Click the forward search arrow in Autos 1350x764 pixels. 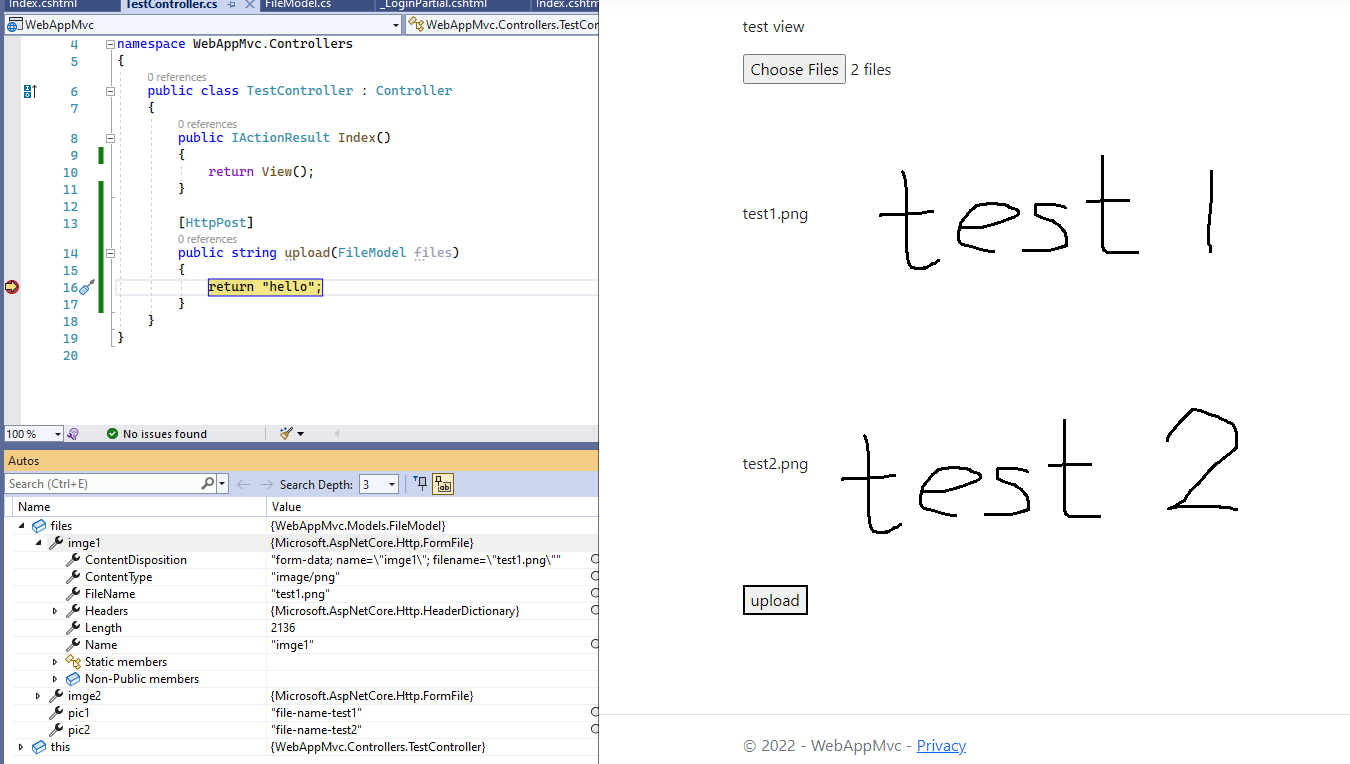click(x=266, y=484)
